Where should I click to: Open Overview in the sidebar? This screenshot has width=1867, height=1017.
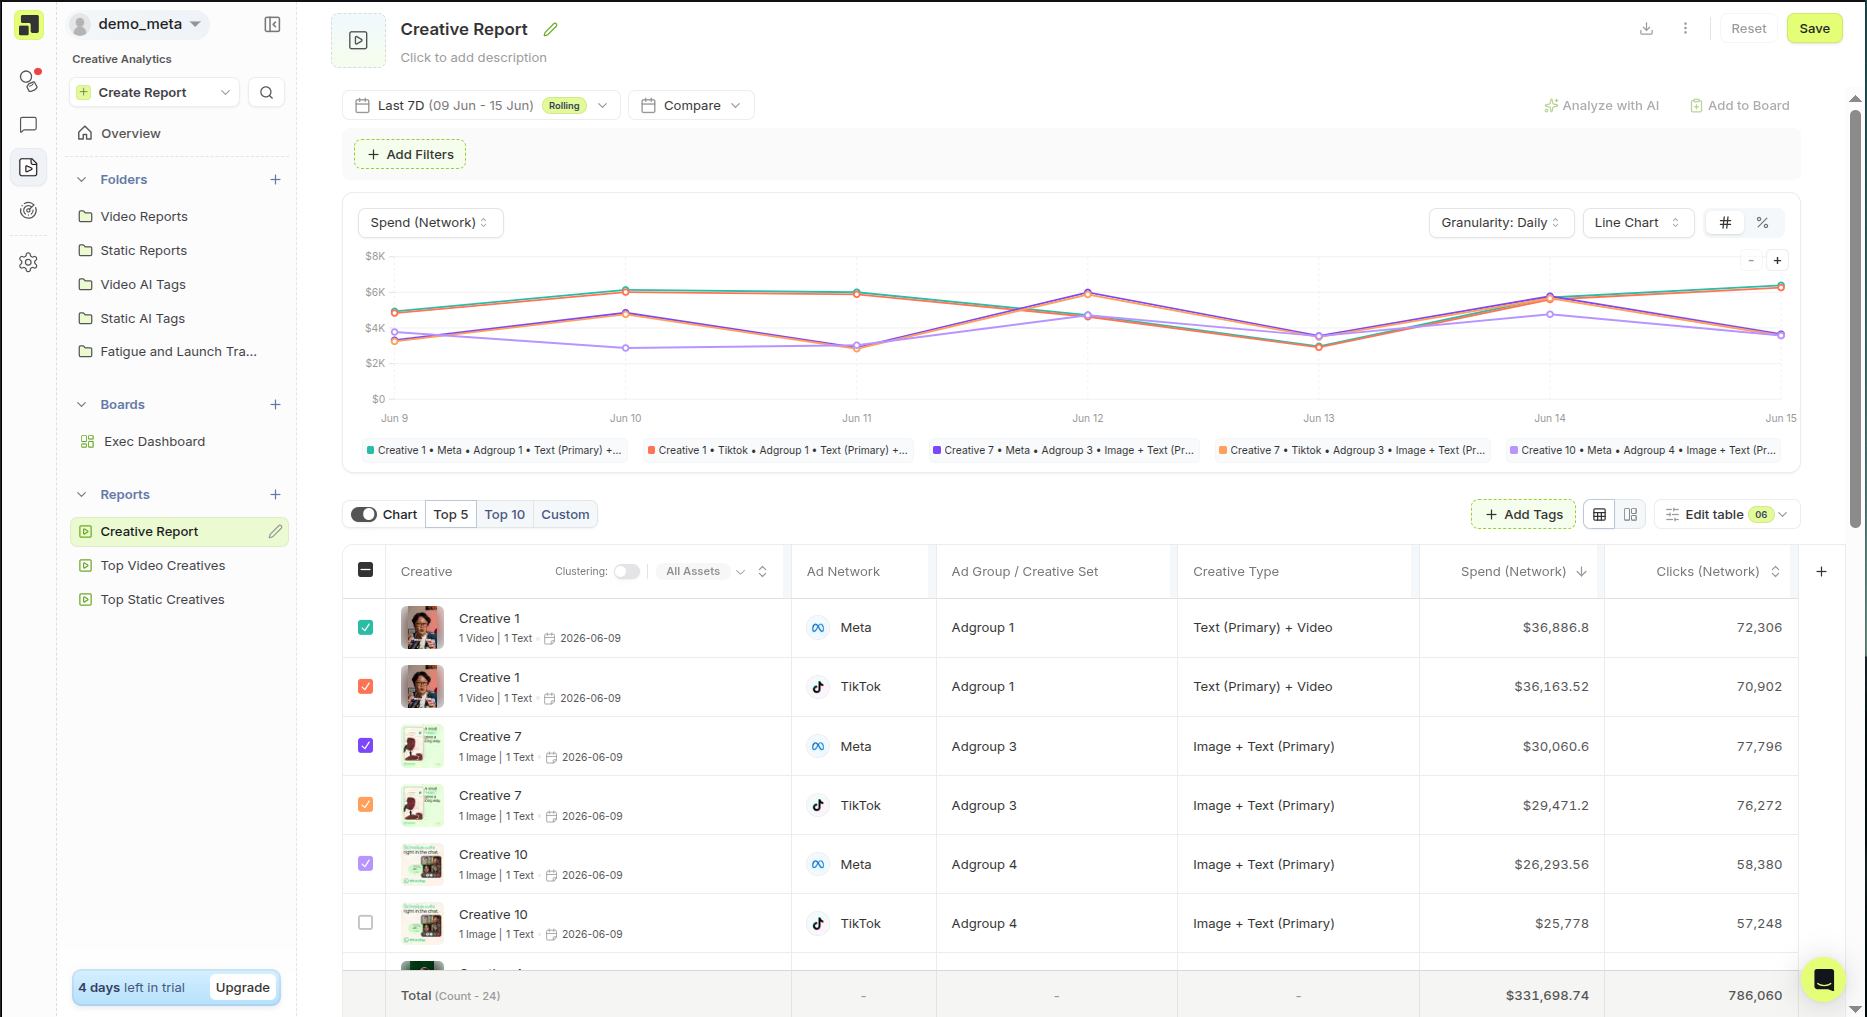[x=130, y=133]
